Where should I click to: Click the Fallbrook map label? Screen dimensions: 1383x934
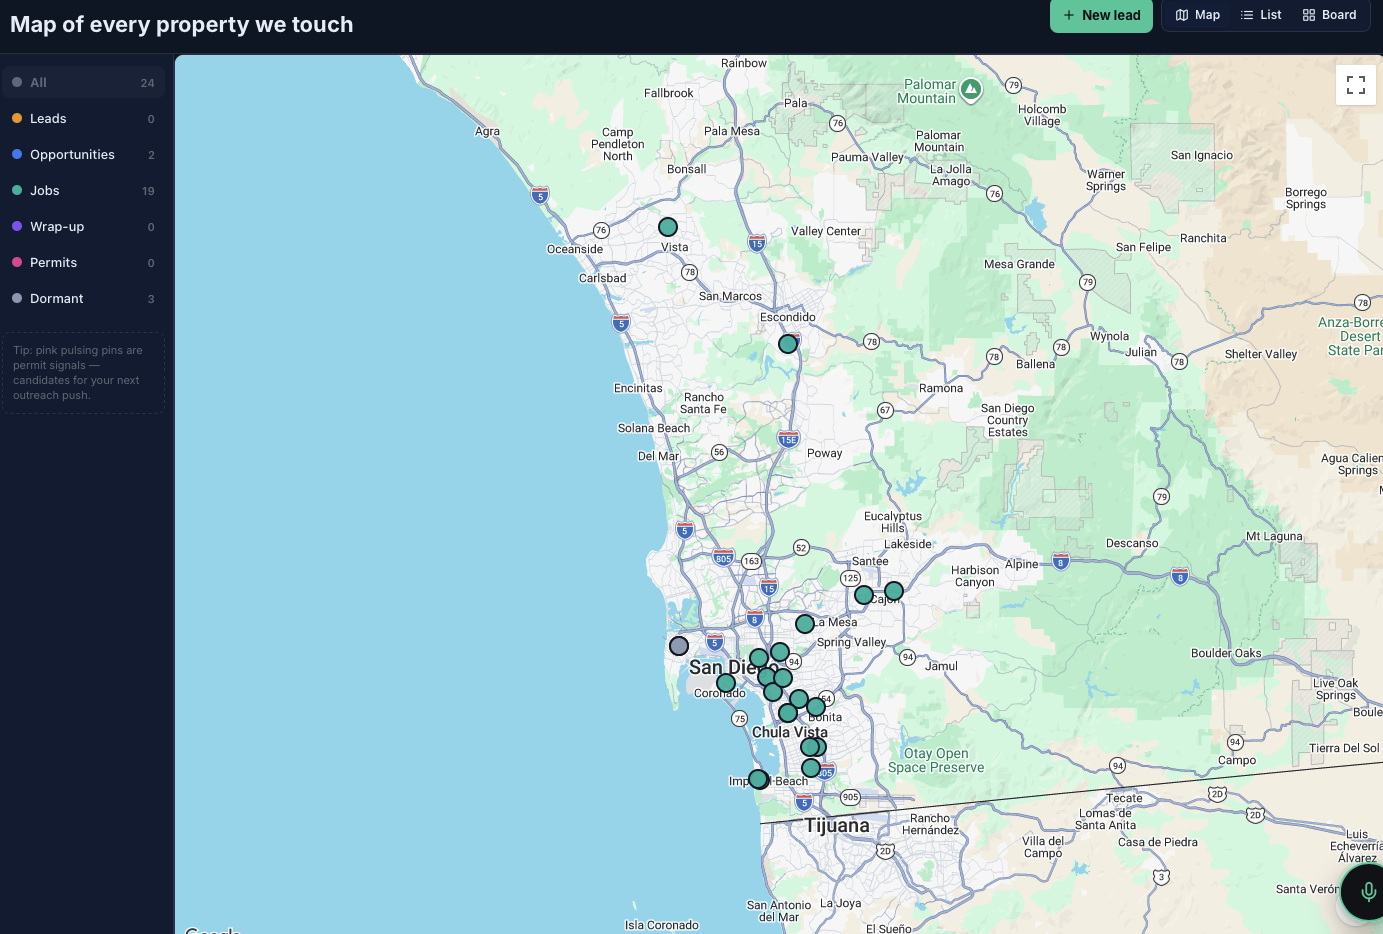pos(669,93)
